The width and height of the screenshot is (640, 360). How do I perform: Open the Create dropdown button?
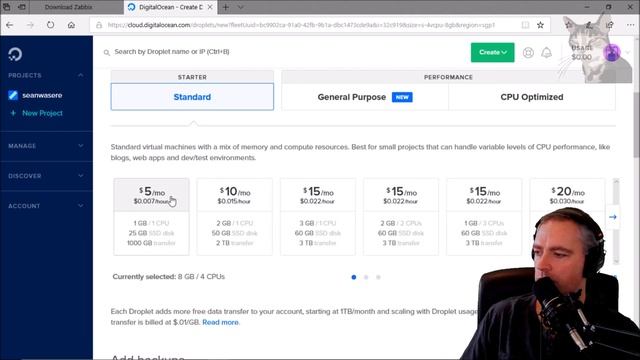(493, 53)
